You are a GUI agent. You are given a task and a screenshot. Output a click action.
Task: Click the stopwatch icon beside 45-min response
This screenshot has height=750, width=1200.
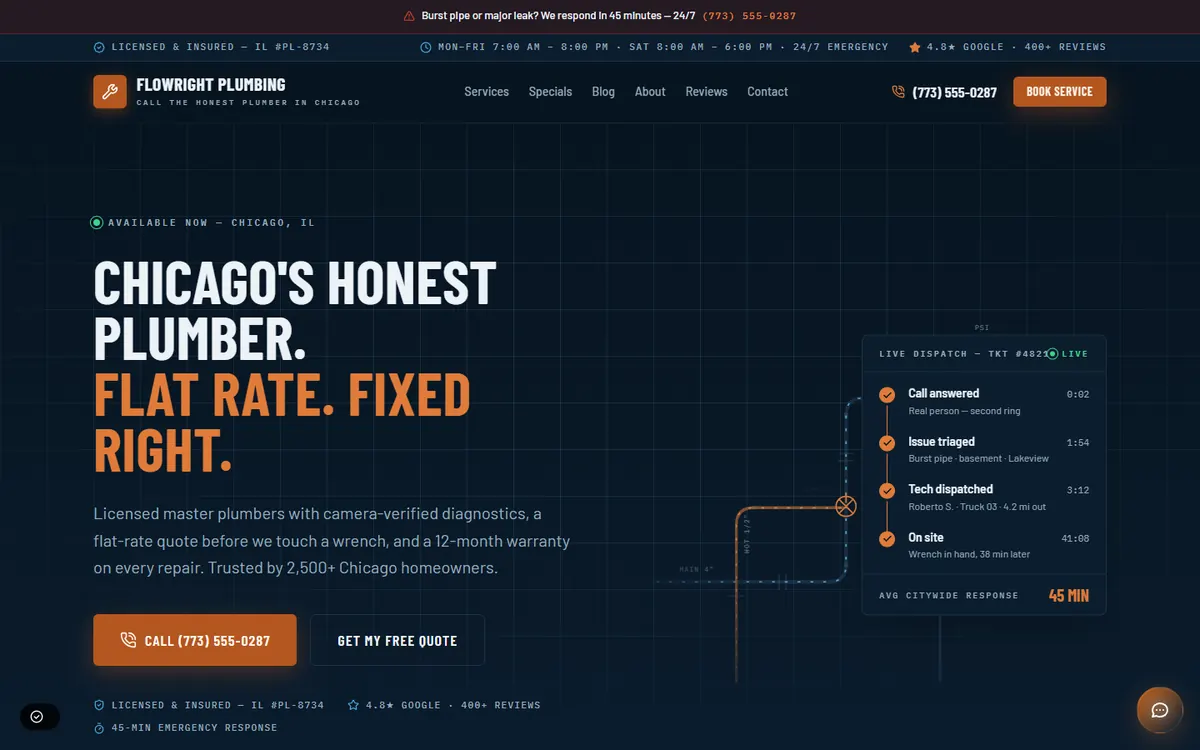pyautogui.click(x=99, y=728)
